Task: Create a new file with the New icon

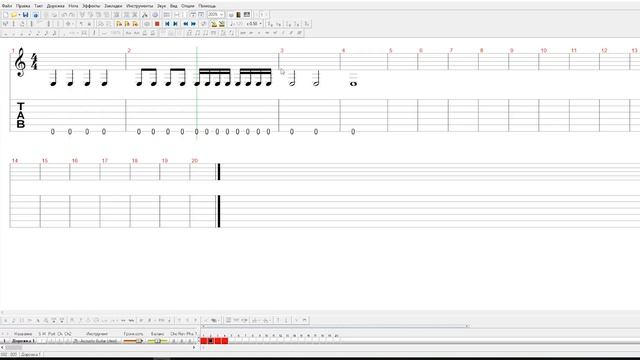Action: pos(5,15)
